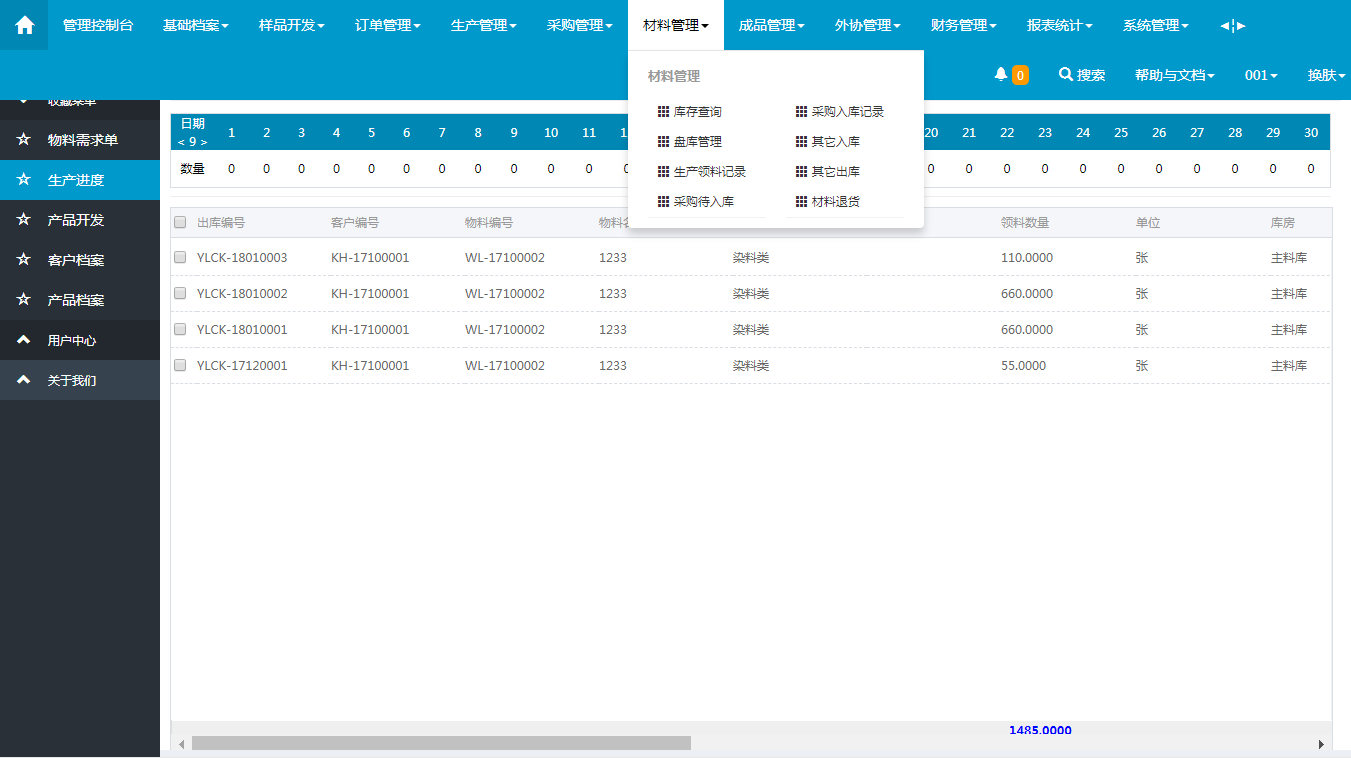1351x758 pixels.
Task: Click the grid icon beside 采购入库记录
Action: (x=801, y=112)
